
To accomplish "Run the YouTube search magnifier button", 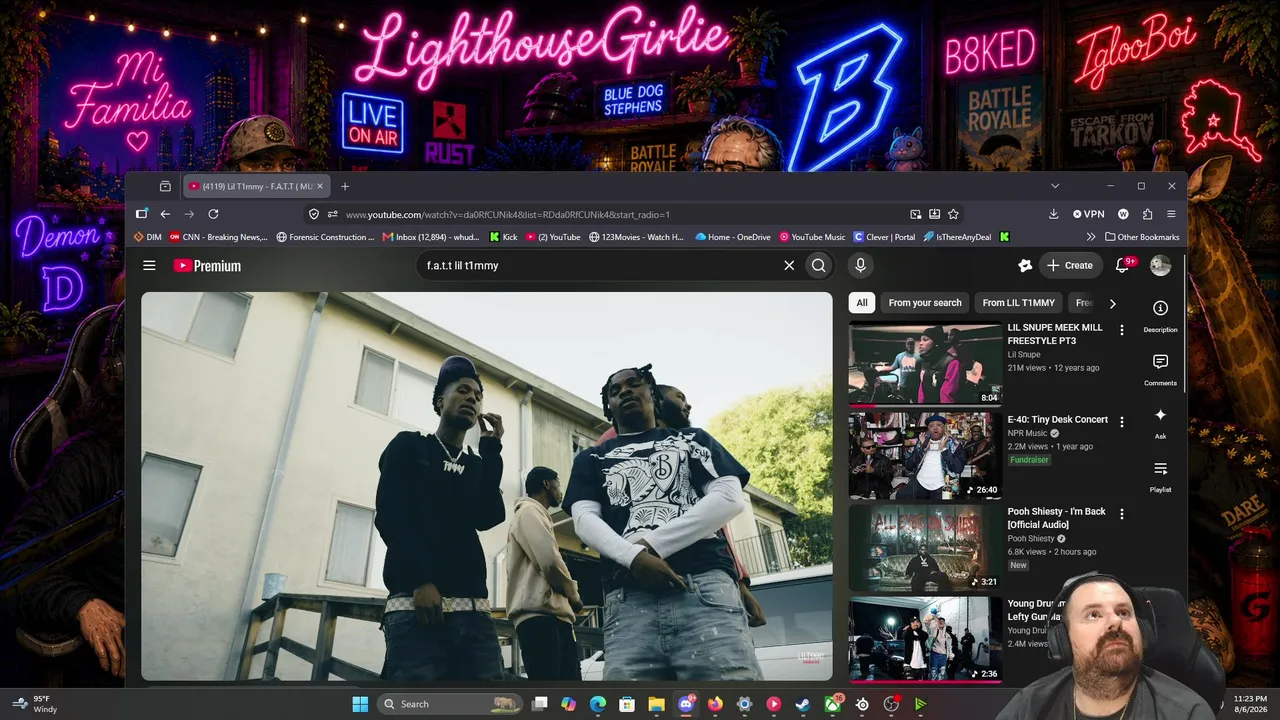I will click(819, 265).
